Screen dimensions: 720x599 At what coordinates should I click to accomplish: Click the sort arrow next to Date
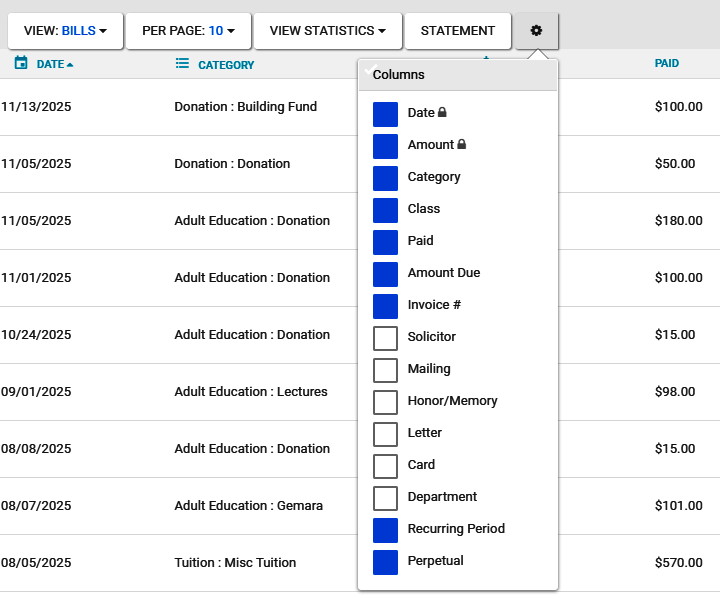click(70, 65)
